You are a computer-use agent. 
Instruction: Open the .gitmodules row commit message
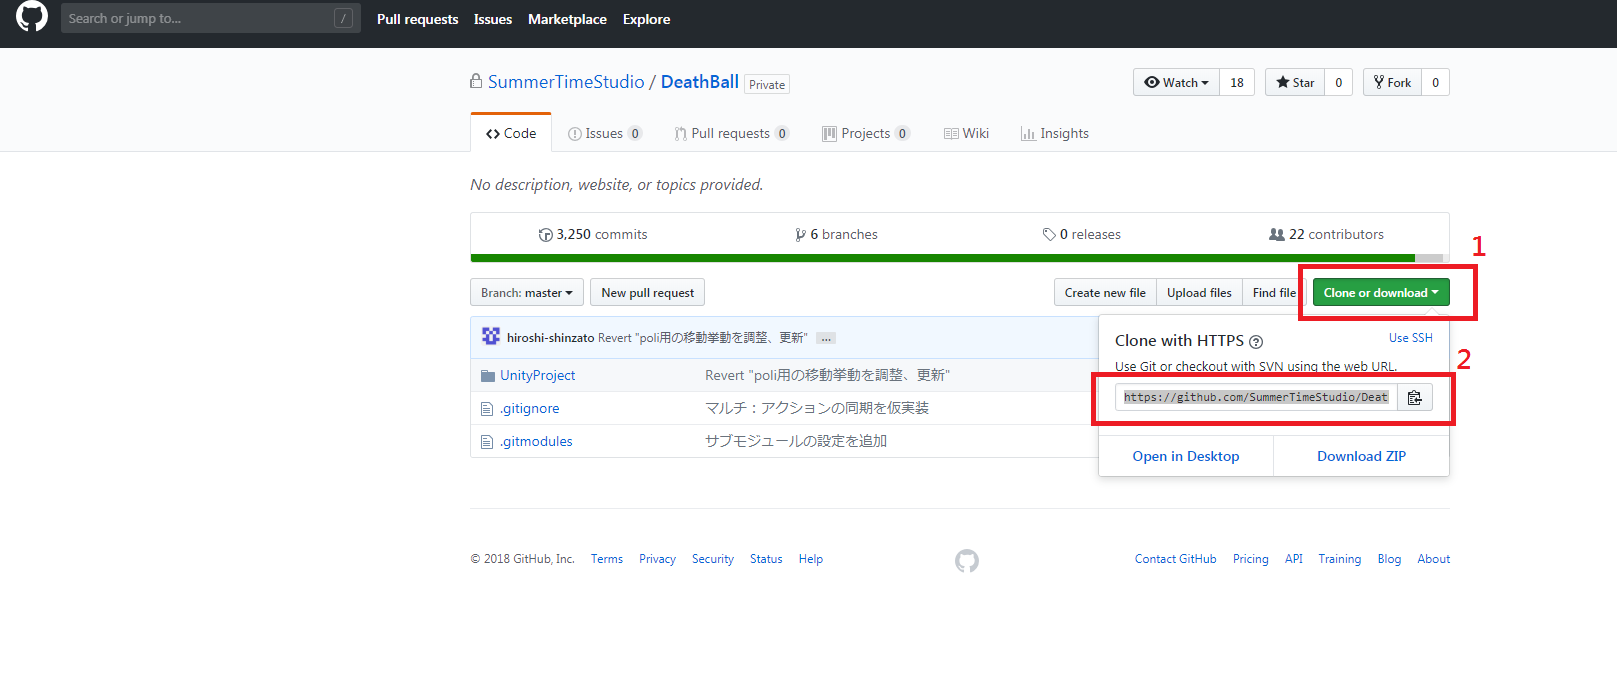[x=796, y=441]
